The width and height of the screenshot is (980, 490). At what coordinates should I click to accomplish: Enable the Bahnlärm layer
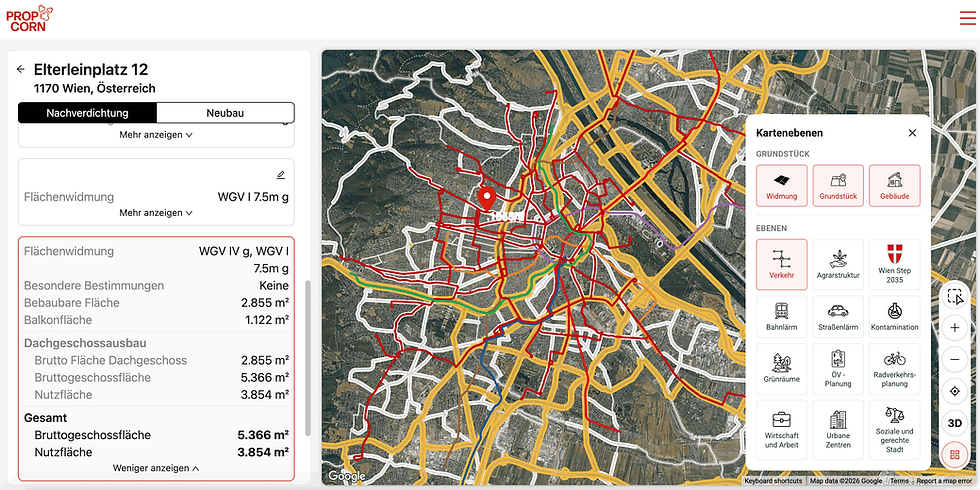pyautogui.click(x=782, y=317)
